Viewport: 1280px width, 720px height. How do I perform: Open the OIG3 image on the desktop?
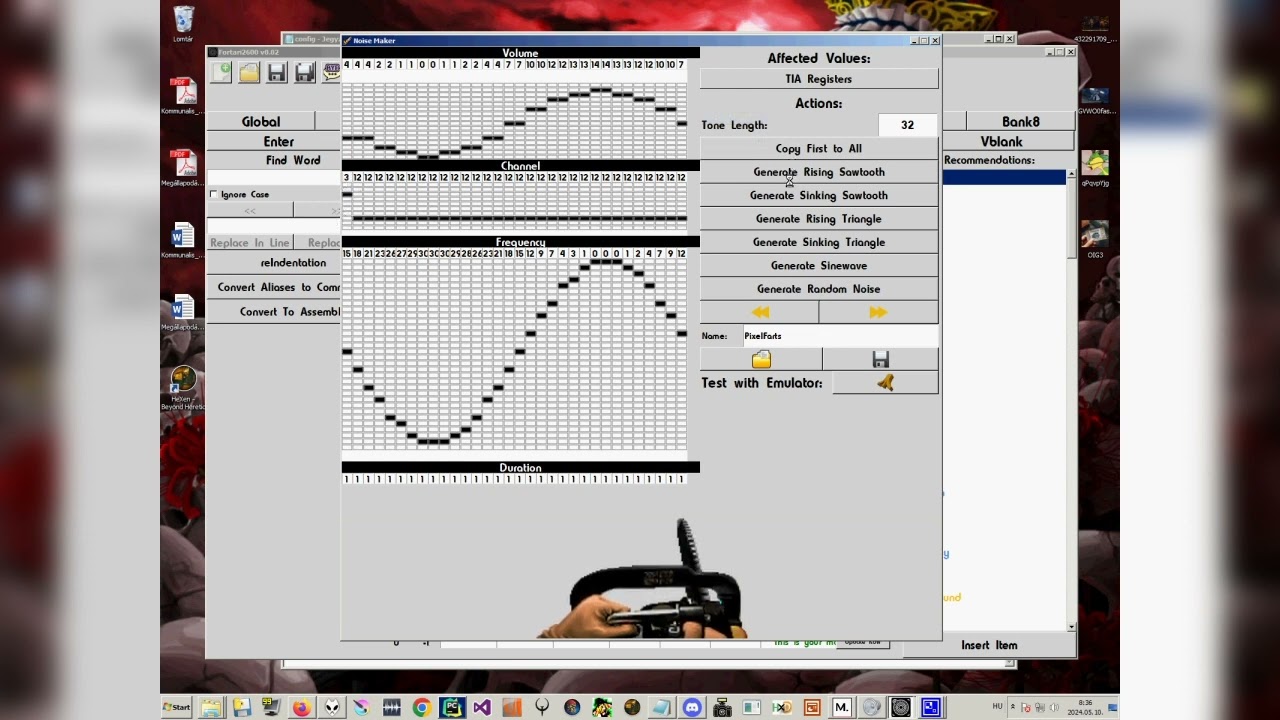click(x=1095, y=239)
